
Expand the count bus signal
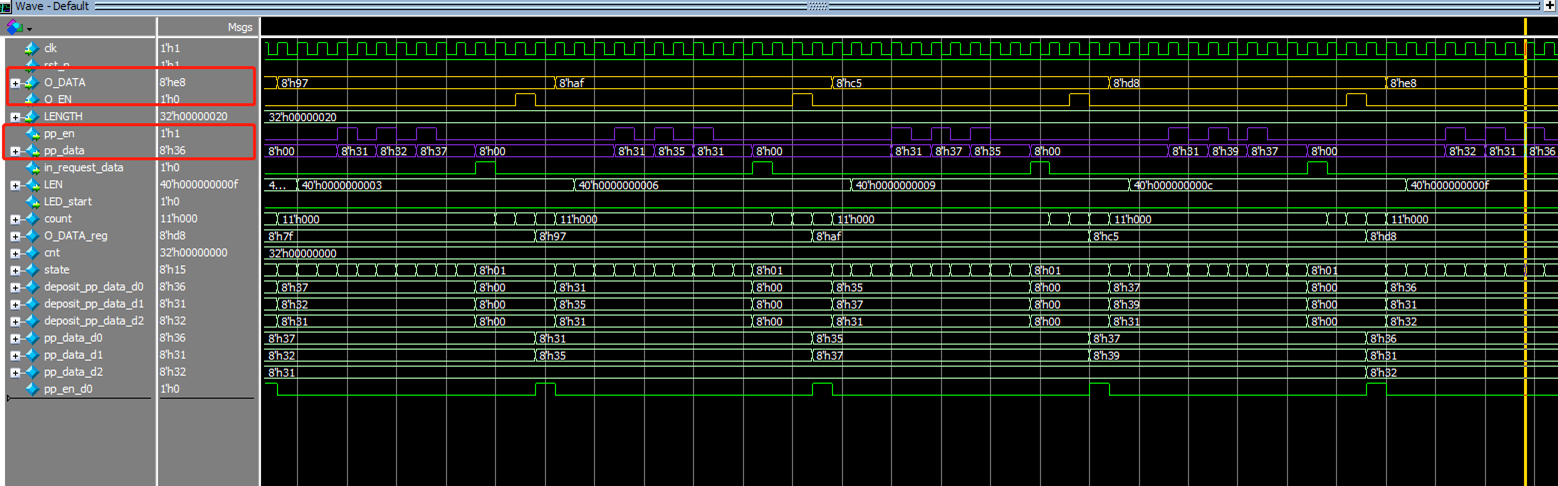pos(15,219)
